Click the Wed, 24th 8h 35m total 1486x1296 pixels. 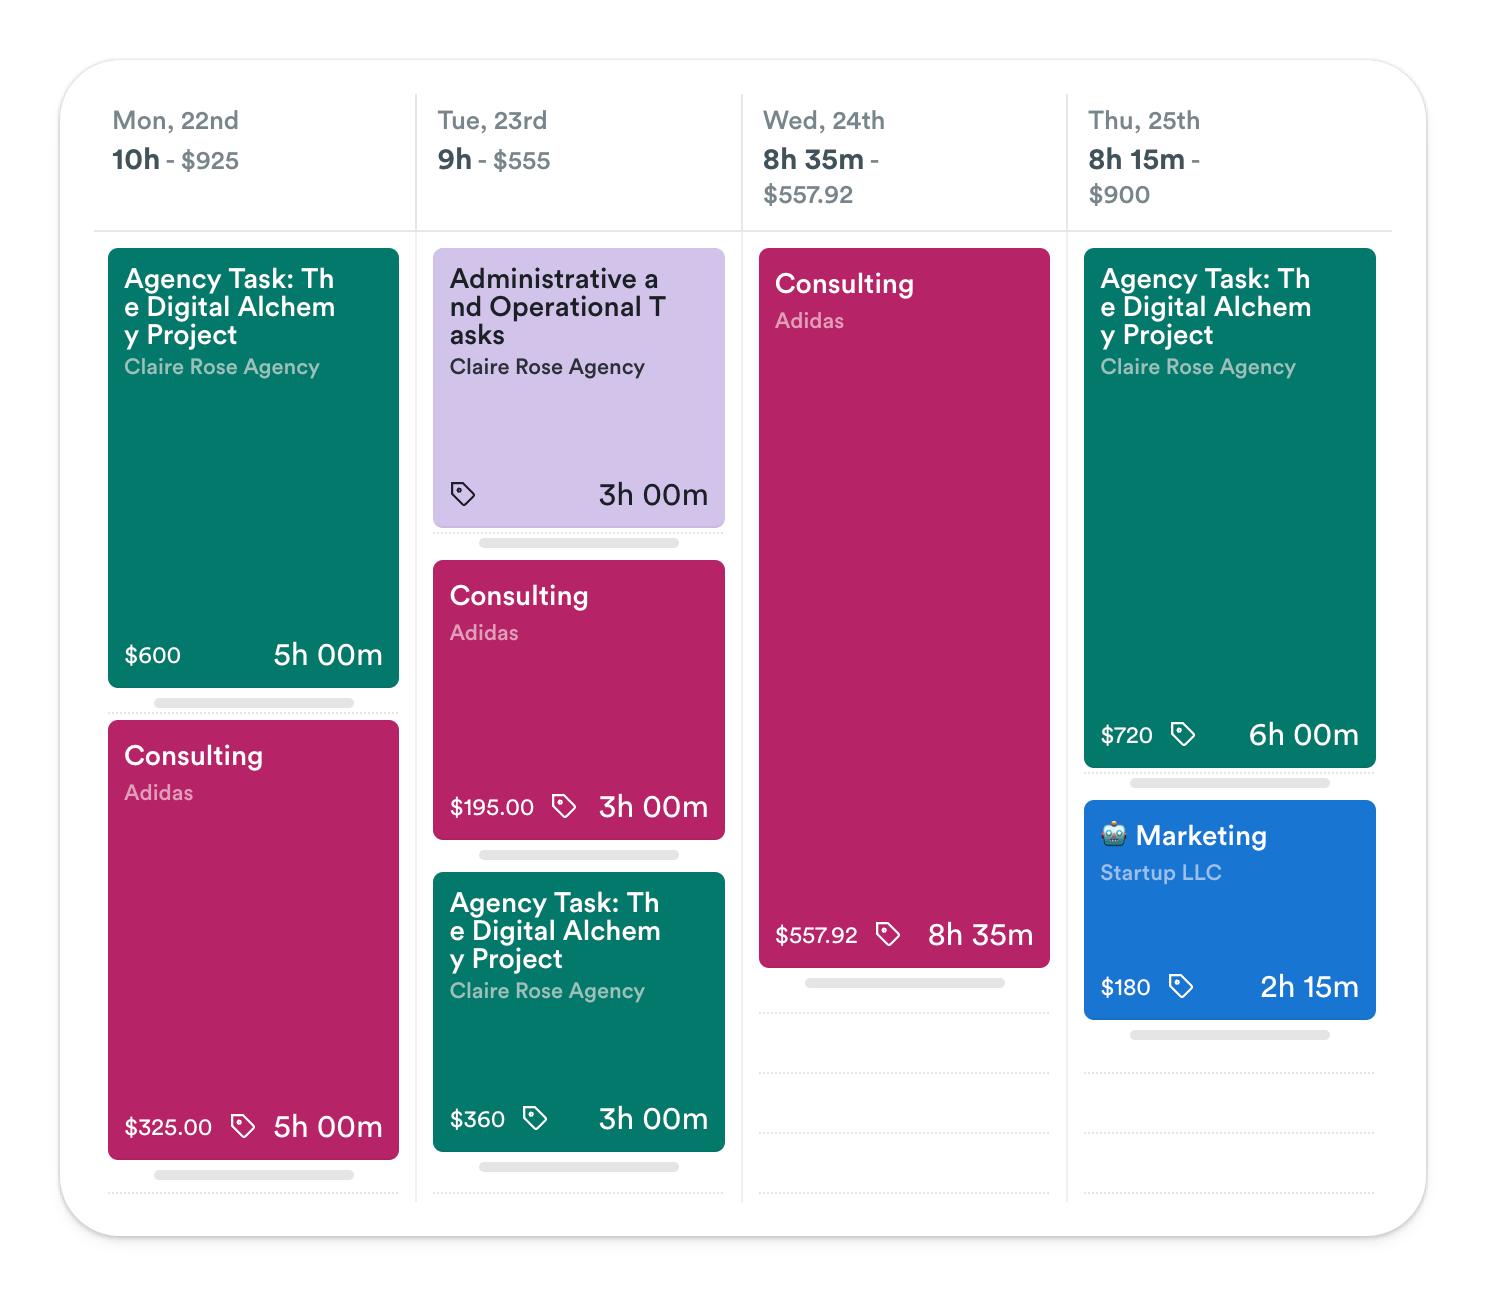(x=813, y=160)
